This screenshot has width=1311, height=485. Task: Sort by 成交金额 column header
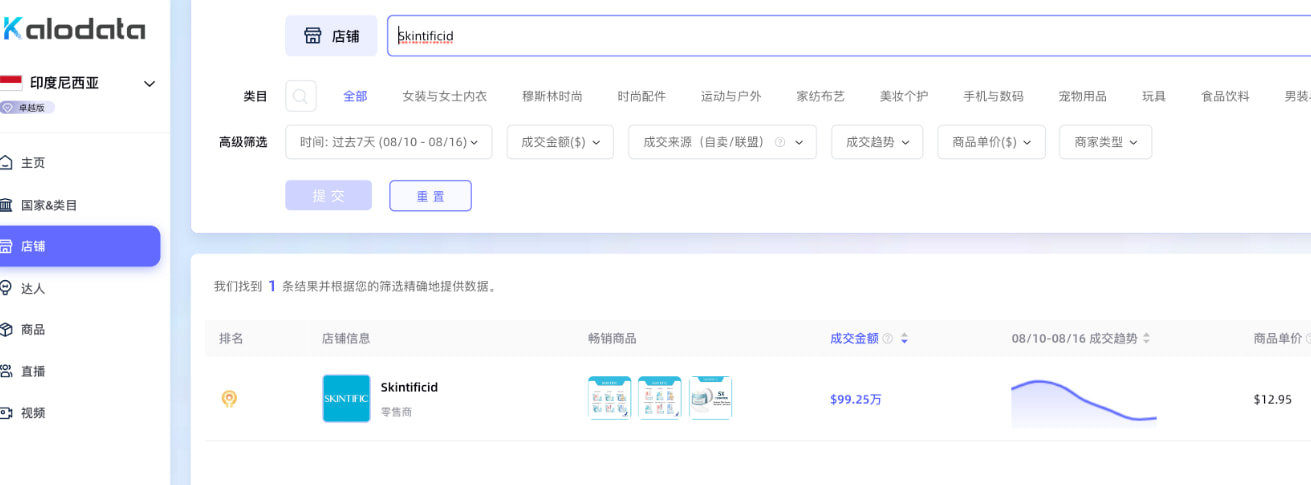[x=854, y=338]
